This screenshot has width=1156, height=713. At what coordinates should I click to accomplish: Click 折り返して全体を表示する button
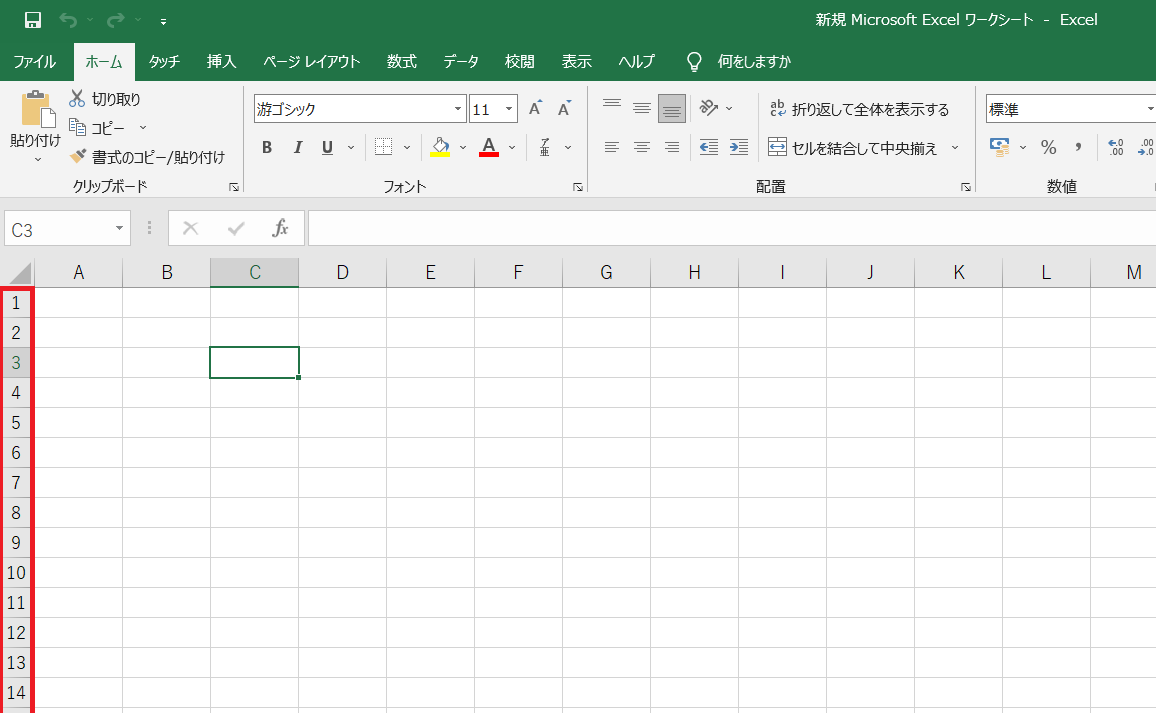859,109
